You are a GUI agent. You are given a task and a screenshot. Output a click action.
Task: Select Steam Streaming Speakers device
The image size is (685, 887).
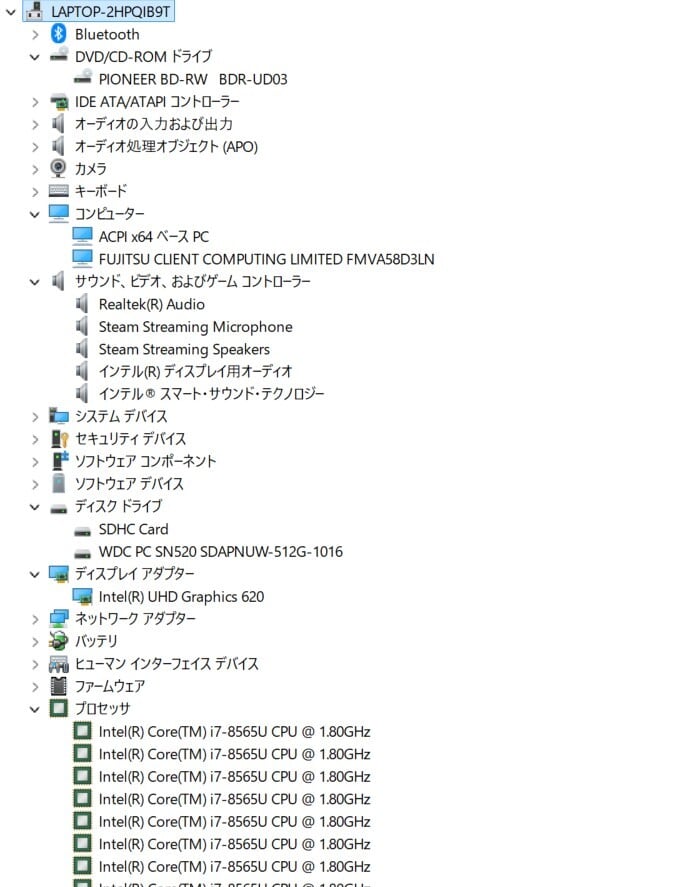tap(184, 349)
